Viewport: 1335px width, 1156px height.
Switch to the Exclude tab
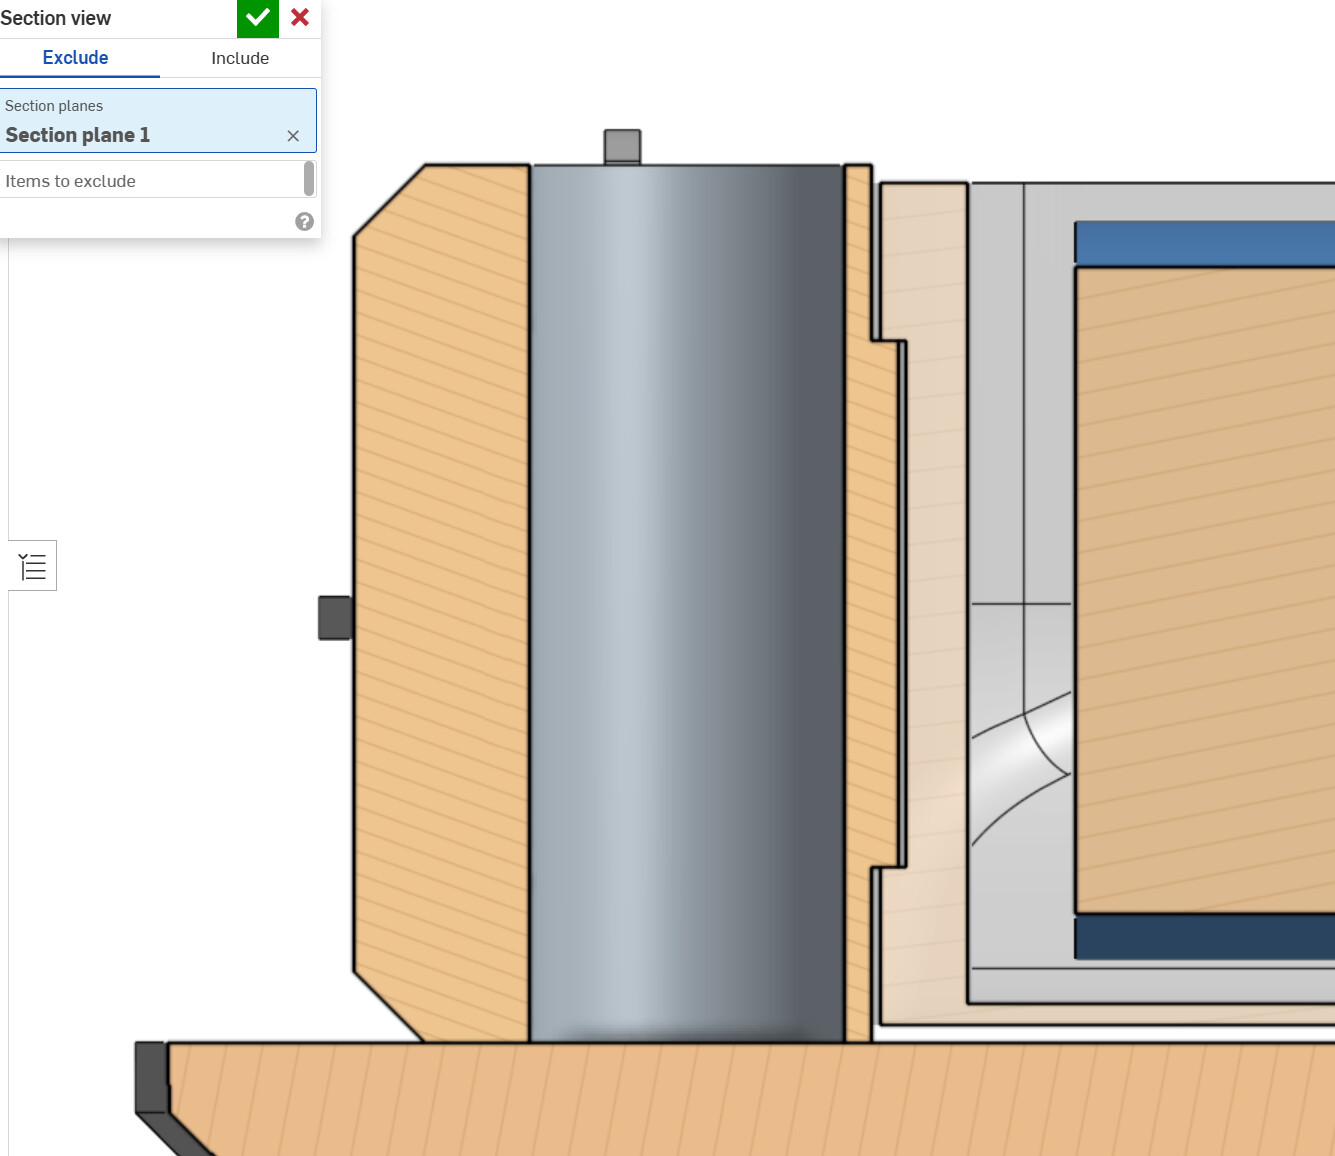click(76, 58)
